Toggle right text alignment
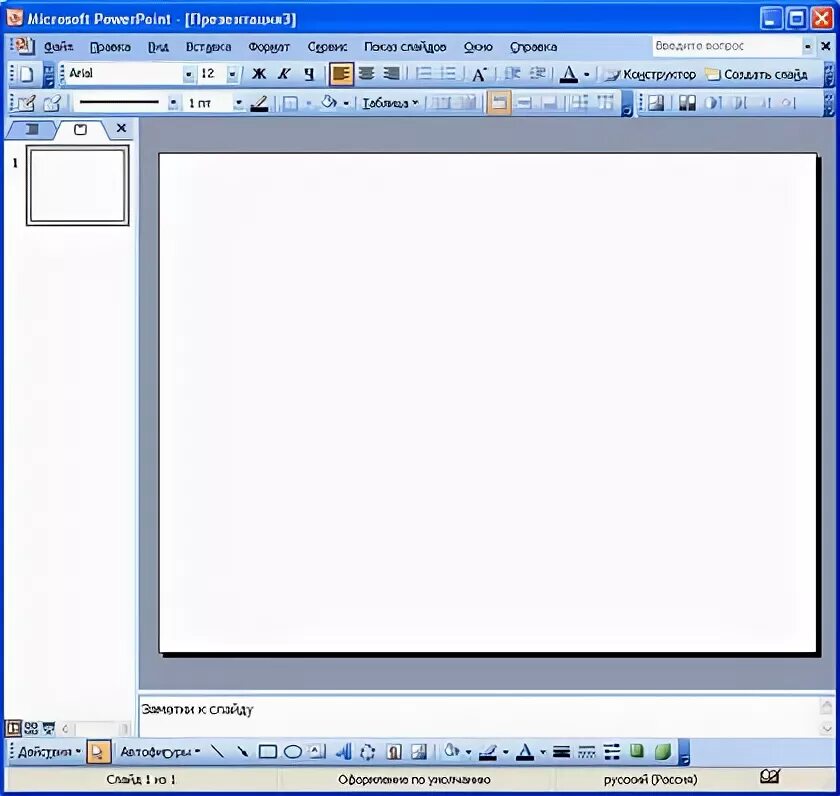The image size is (840, 796). click(x=392, y=74)
